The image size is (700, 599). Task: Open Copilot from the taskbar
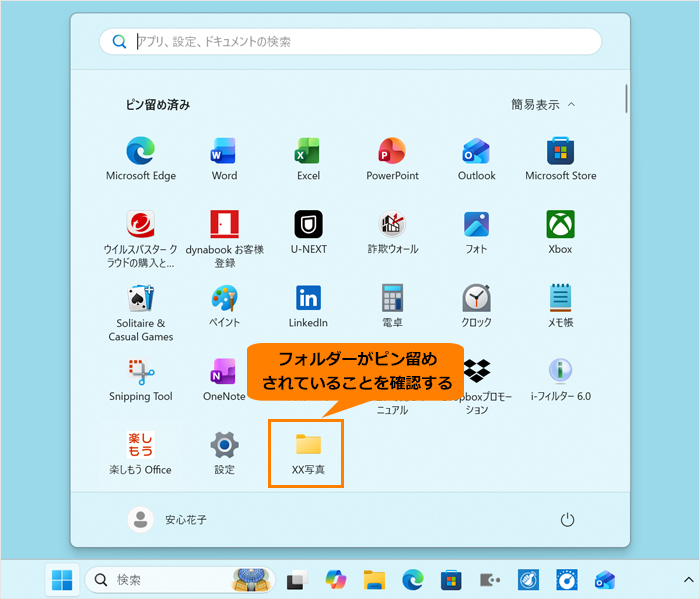[x=336, y=580]
